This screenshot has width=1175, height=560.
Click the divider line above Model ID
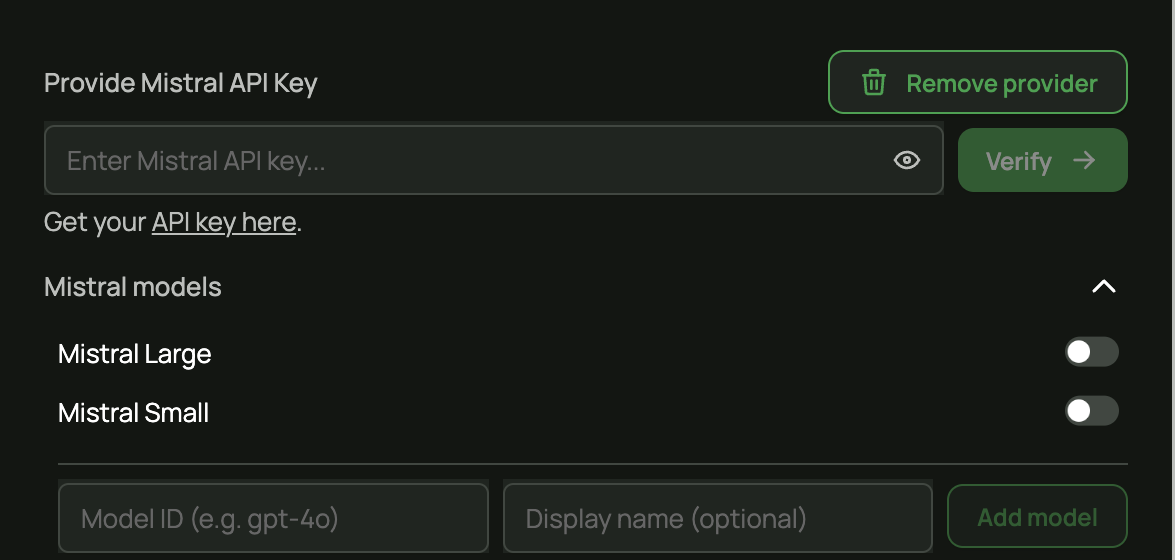[592, 464]
